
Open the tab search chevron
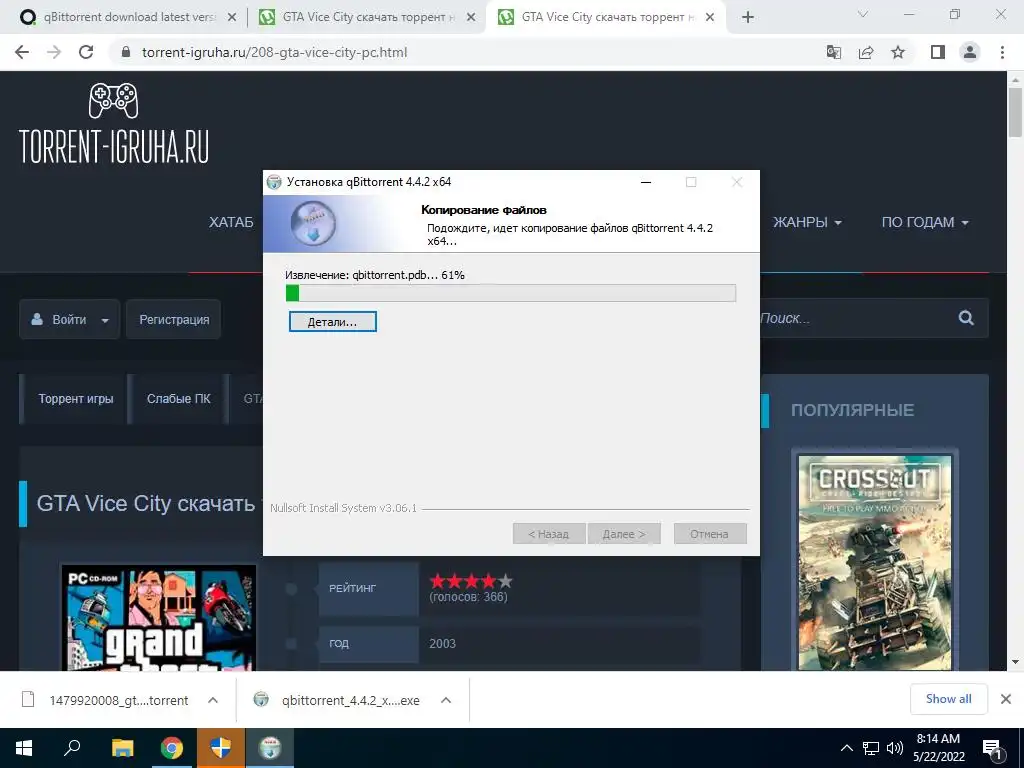tap(863, 14)
